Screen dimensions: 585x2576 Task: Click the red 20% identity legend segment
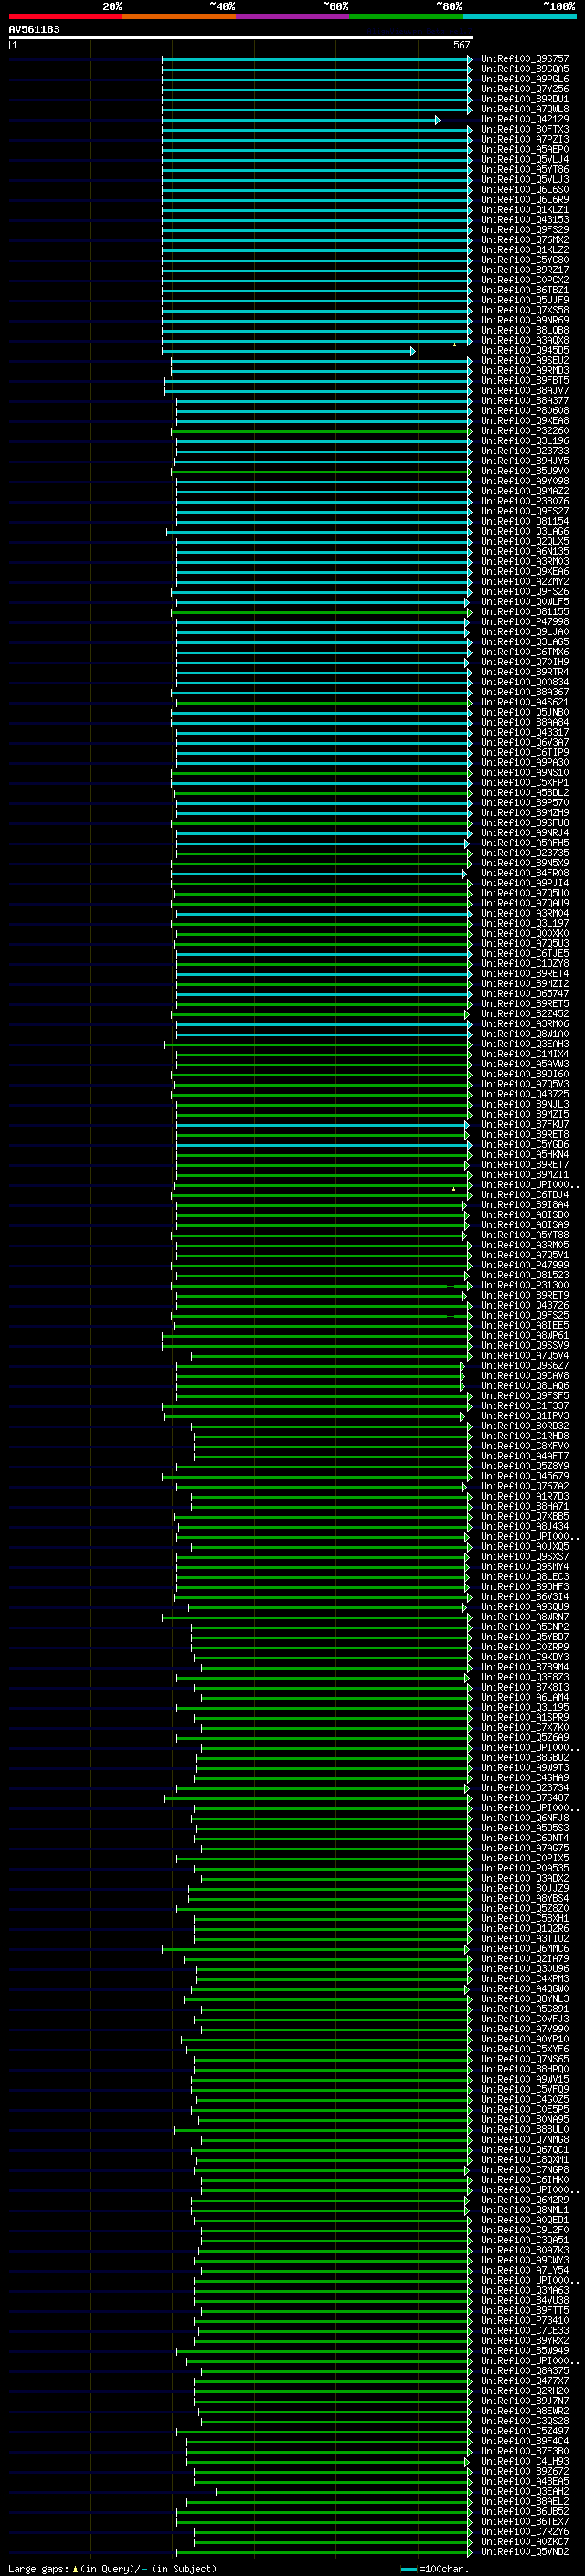(x=65, y=16)
